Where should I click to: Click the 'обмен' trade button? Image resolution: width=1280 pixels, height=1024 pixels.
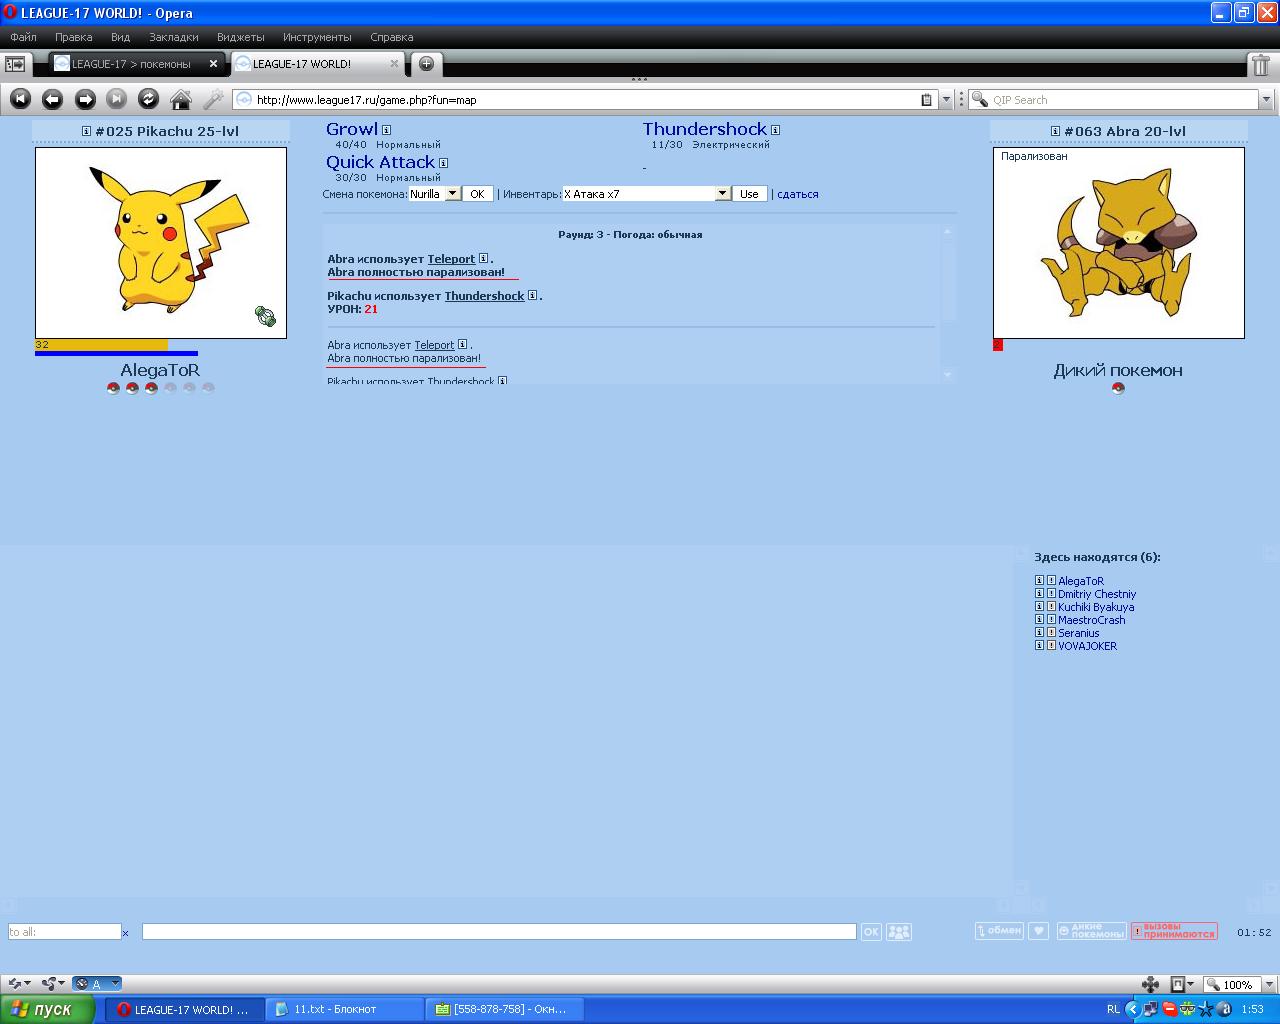[999, 931]
